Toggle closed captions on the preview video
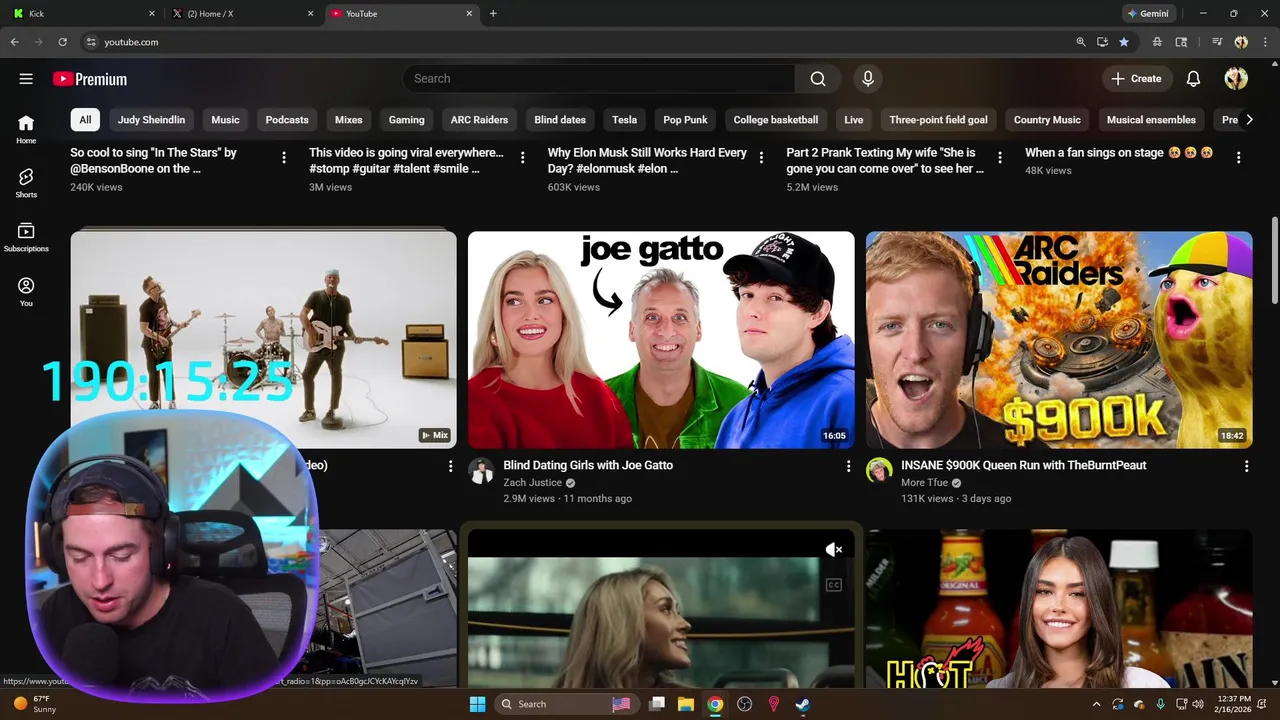Image resolution: width=1280 pixels, height=720 pixels. [x=834, y=585]
